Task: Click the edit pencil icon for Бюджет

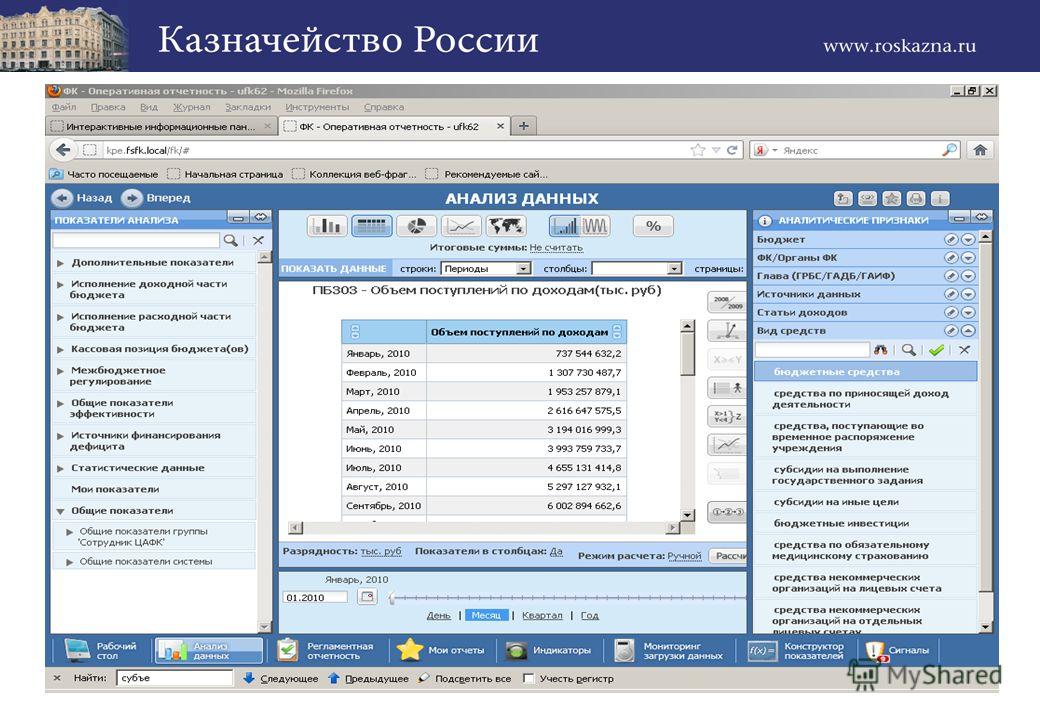Action: (951, 239)
